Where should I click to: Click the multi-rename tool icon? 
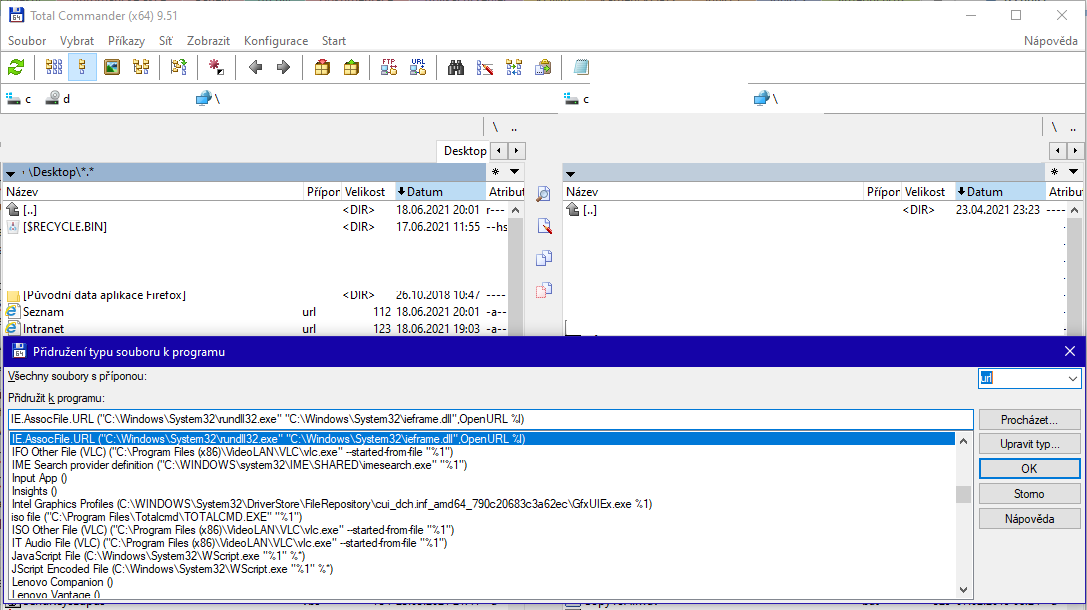[485, 68]
